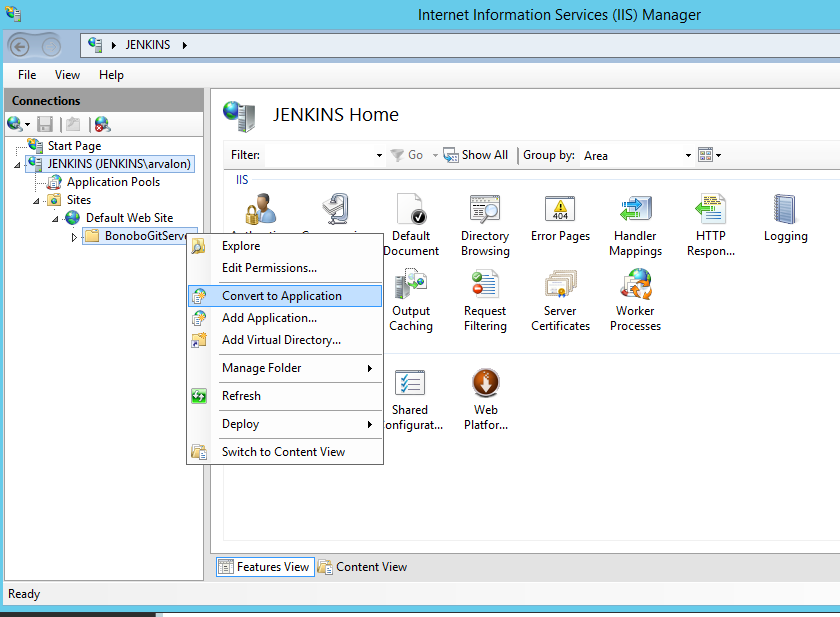The width and height of the screenshot is (840, 617).
Task: Choose Explore from context menu
Action: click(x=285, y=246)
